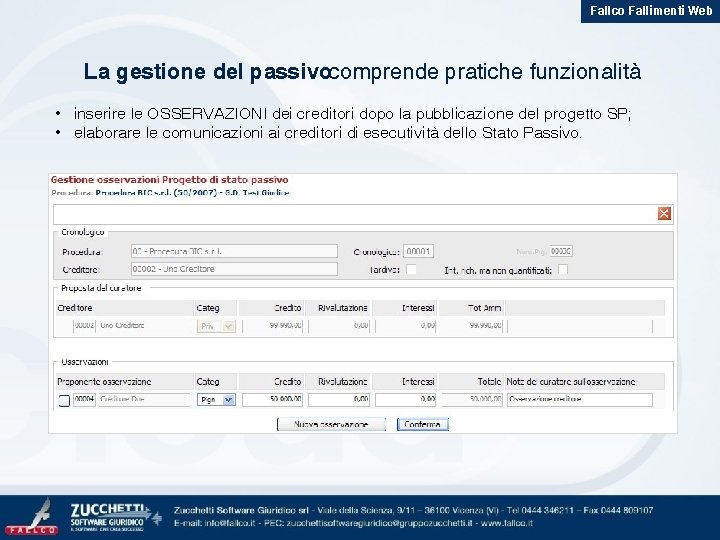Click the info@fallco.it email address
The image size is (720, 540).
coord(230,523)
